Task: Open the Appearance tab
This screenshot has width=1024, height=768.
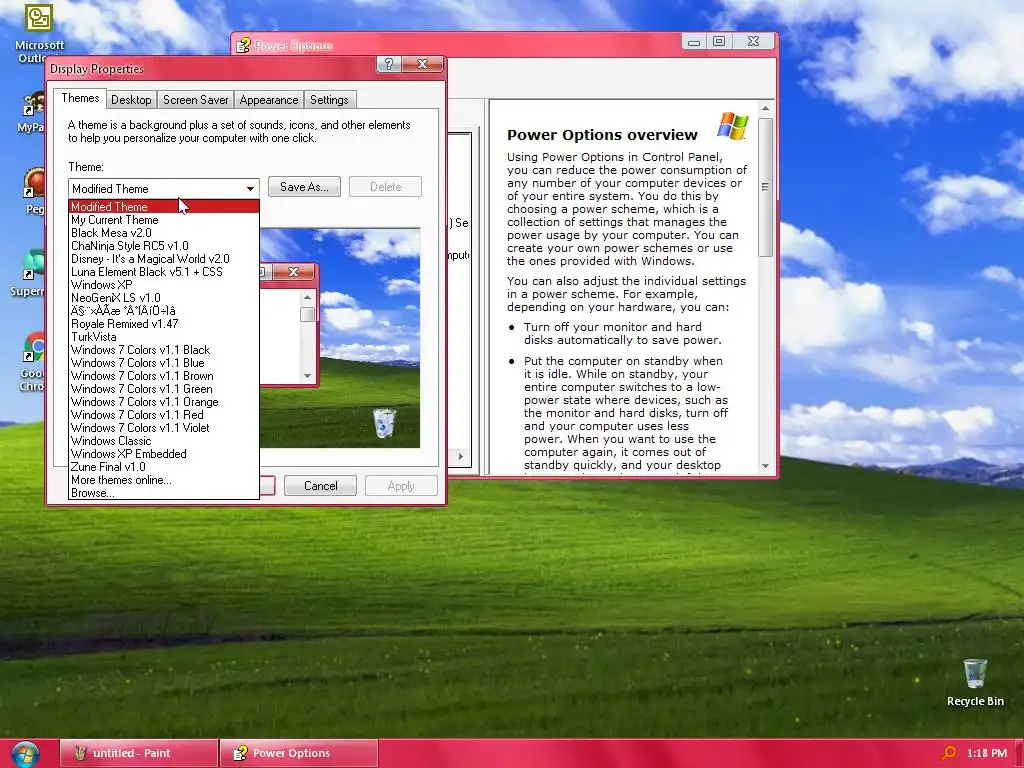Action: [x=268, y=100]
